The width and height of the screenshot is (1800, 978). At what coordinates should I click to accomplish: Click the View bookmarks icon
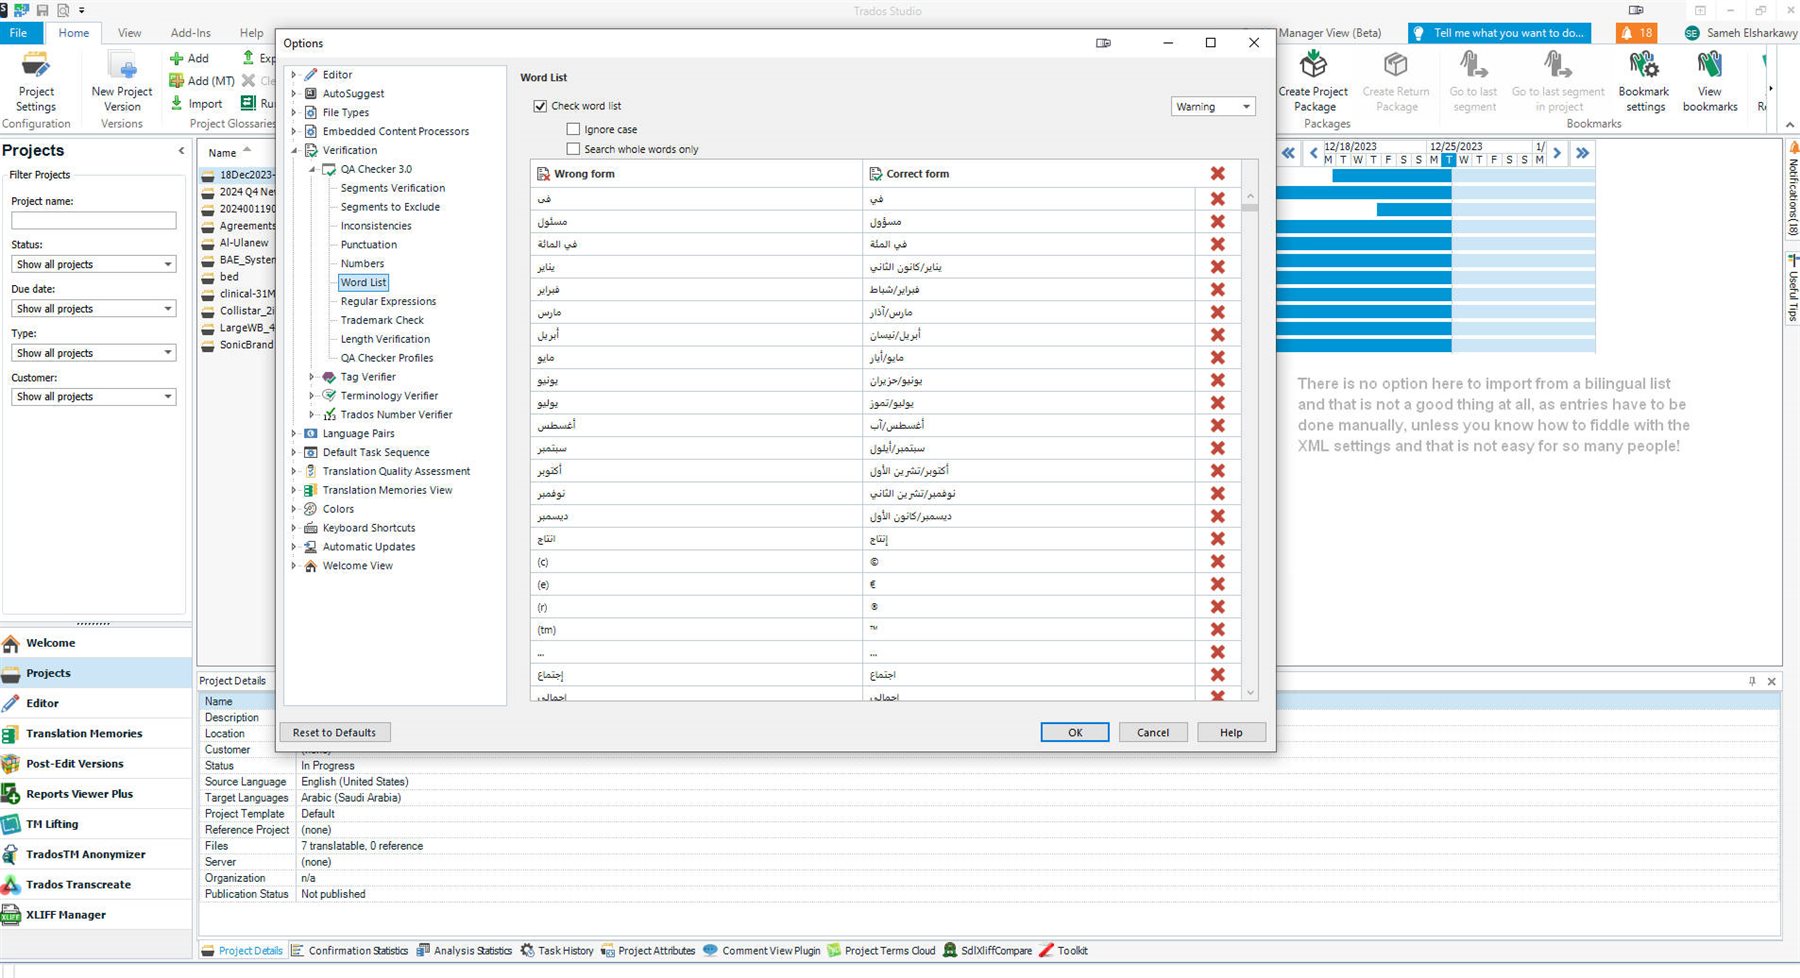coord(1710,66)
